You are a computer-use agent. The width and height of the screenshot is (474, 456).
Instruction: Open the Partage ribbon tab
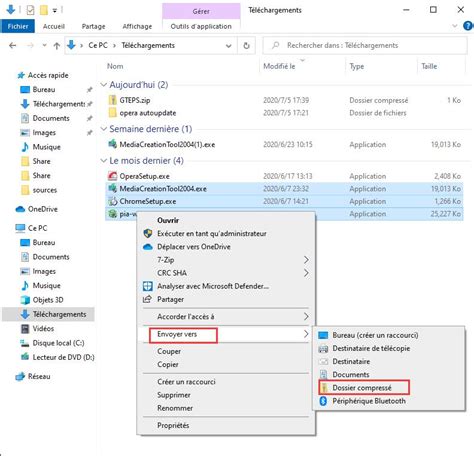(93, 26)
